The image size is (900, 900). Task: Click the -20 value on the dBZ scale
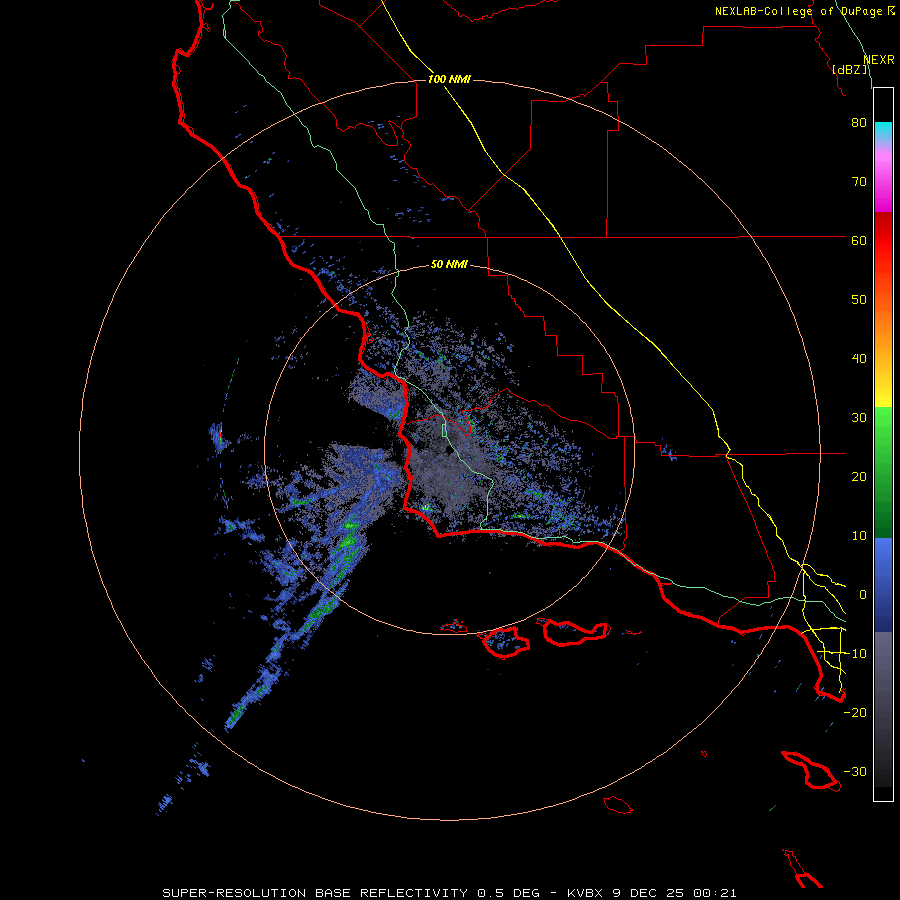pyautogui.click(x=855, y=712)
